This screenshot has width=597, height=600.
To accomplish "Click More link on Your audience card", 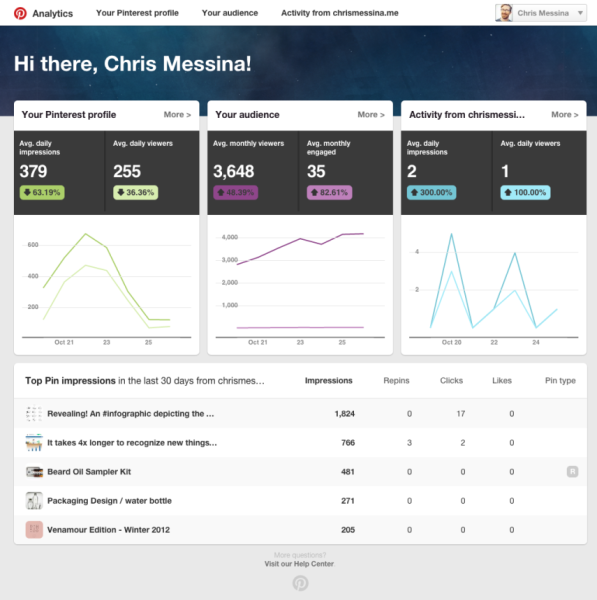I will (x=371, y=114).
